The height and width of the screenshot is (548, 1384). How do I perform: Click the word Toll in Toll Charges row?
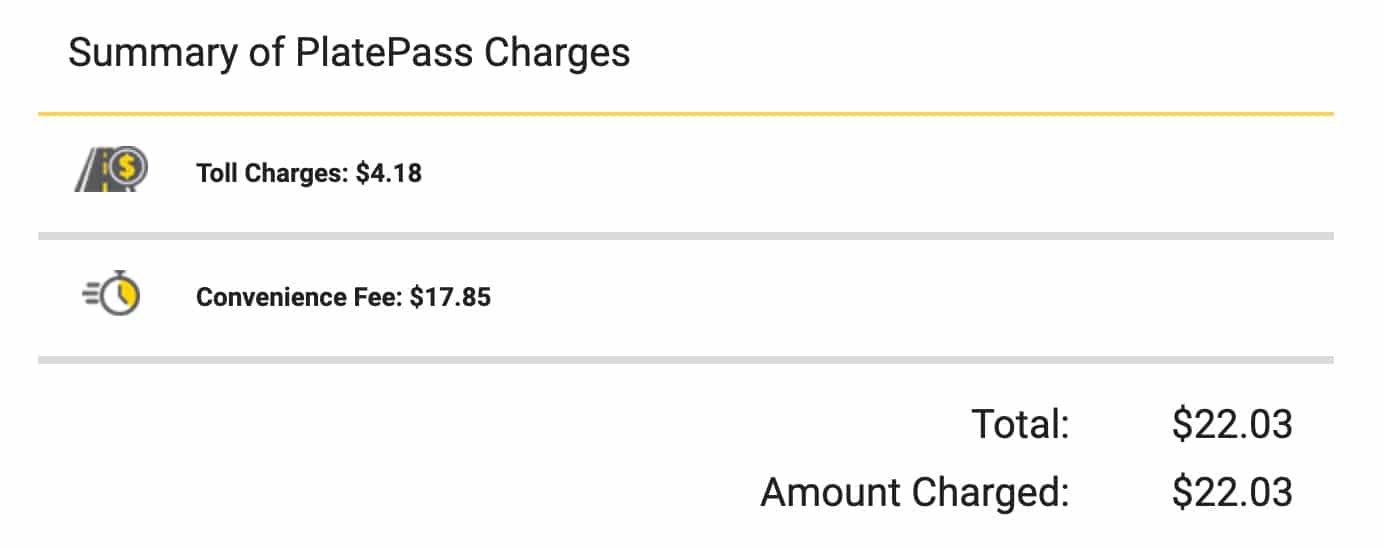(213, 174)
